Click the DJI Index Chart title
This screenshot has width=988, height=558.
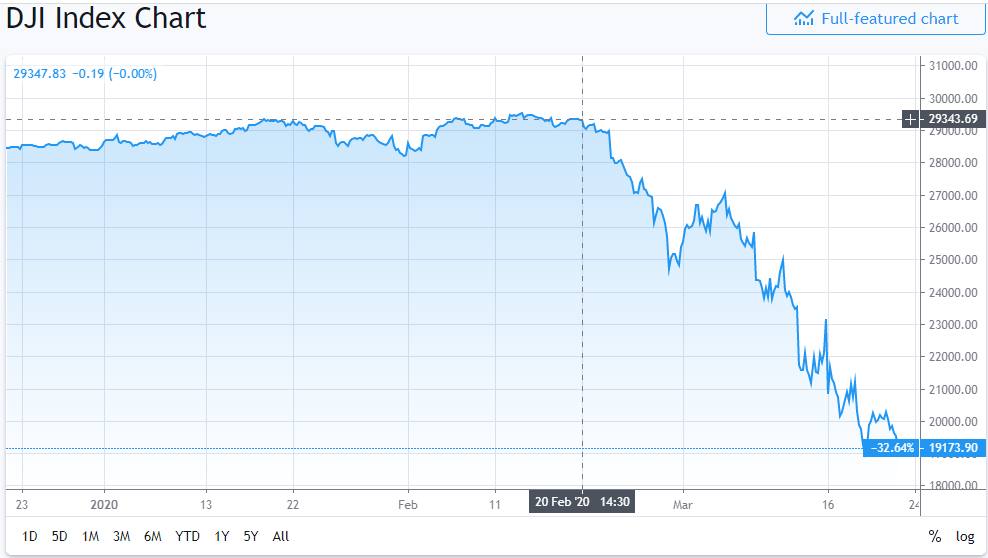106,19
